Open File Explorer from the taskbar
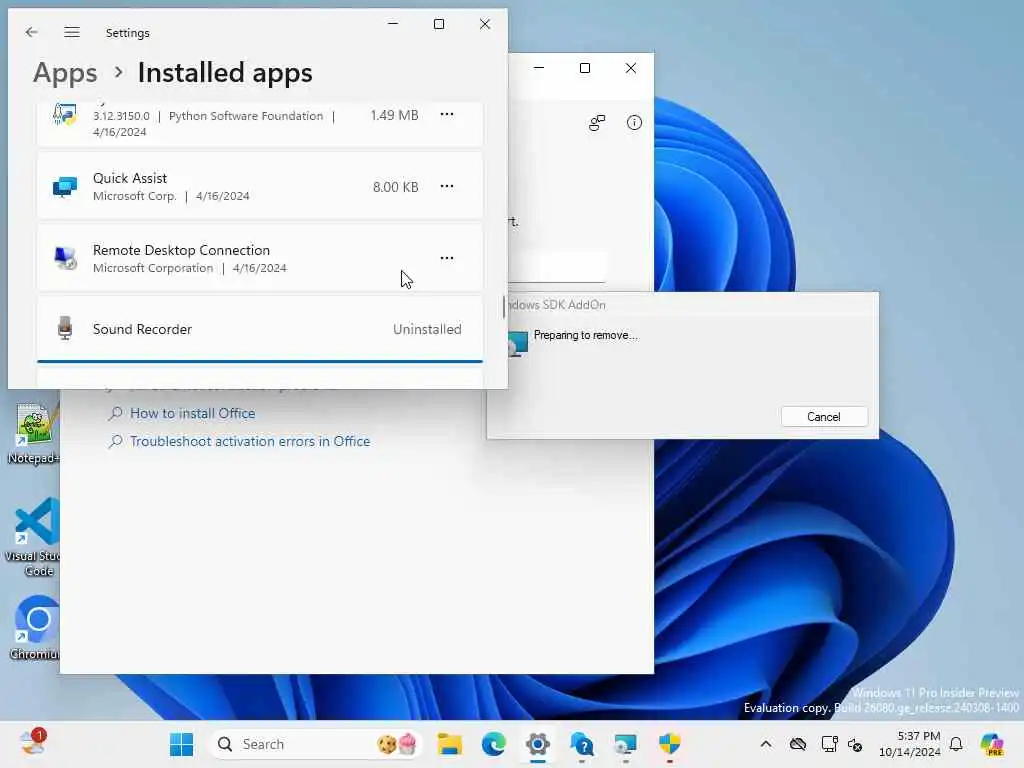 pyautogui.click(x=449, y=744)
